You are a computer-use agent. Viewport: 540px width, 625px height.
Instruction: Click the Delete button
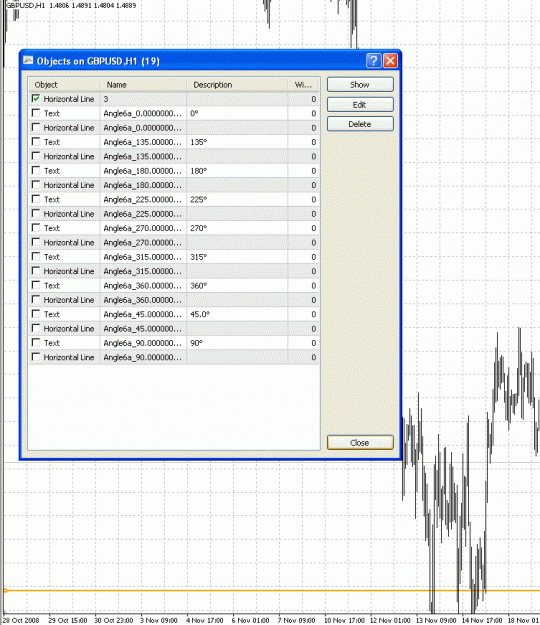pos(360,124)
